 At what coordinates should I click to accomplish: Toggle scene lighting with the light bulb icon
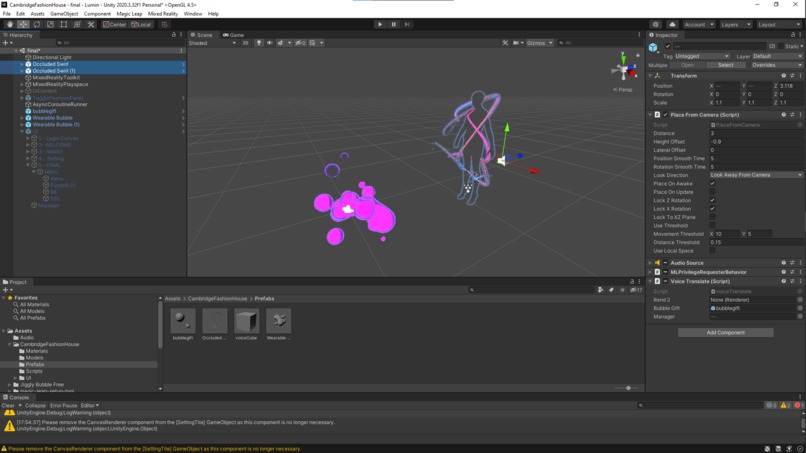coord(259,43)
